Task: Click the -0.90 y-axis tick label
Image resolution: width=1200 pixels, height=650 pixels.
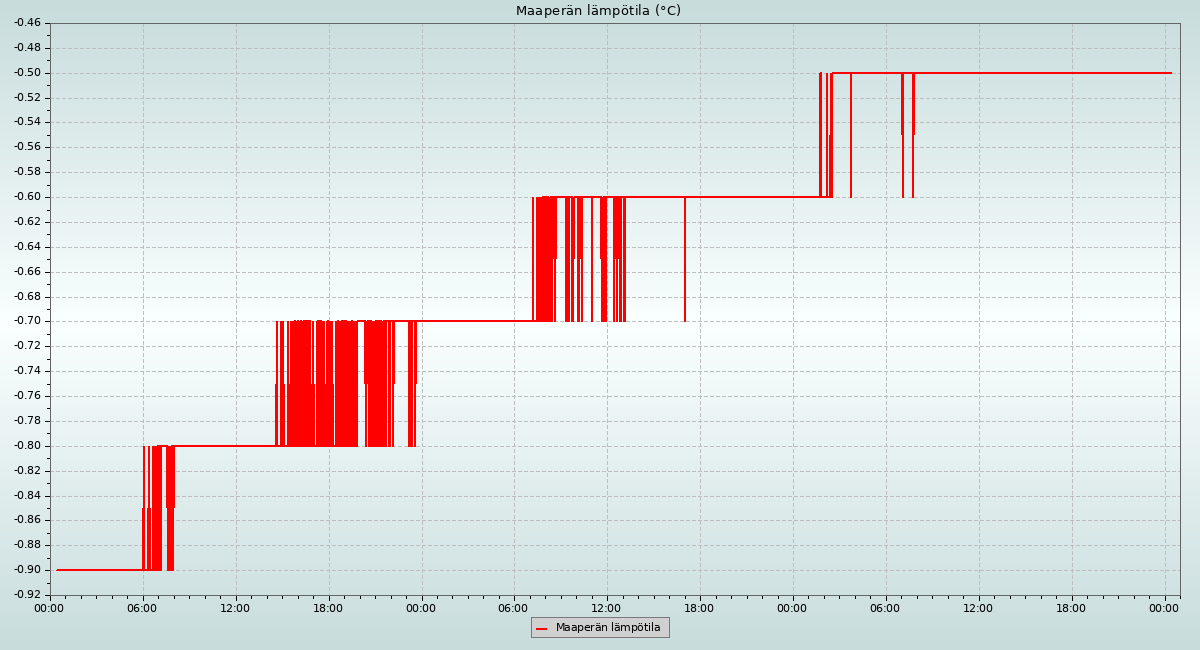Action: point(27,570)
